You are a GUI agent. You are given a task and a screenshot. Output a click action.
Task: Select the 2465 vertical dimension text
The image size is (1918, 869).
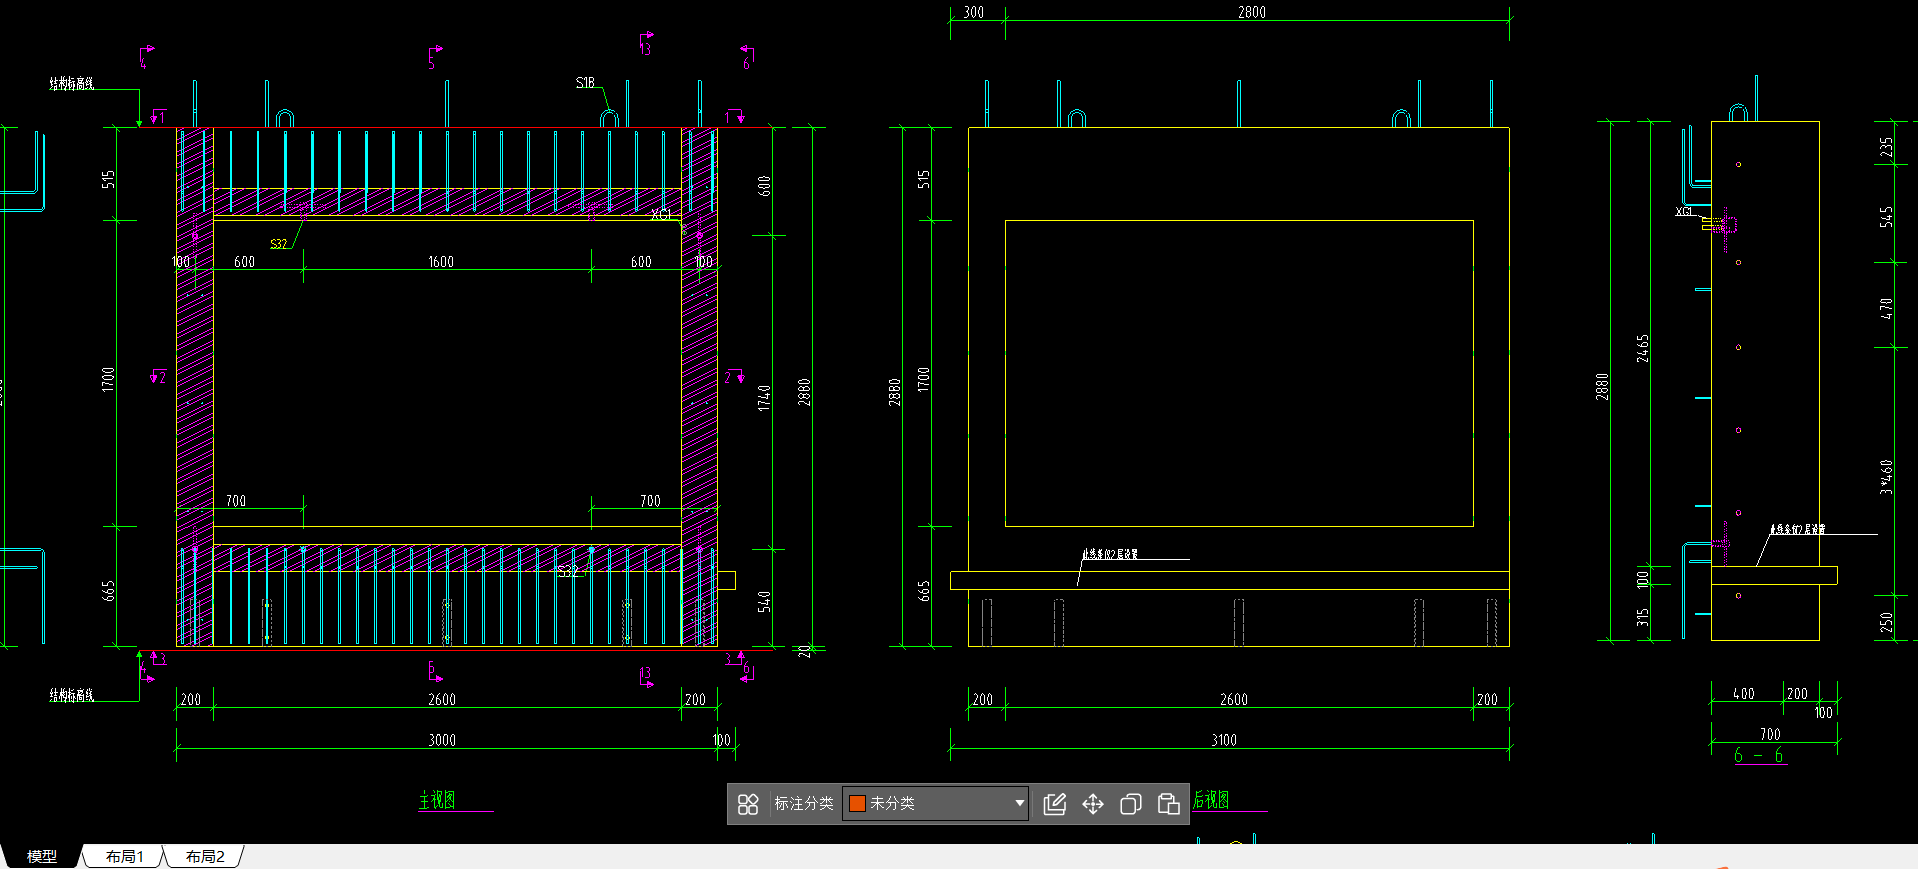(1643, 348)
